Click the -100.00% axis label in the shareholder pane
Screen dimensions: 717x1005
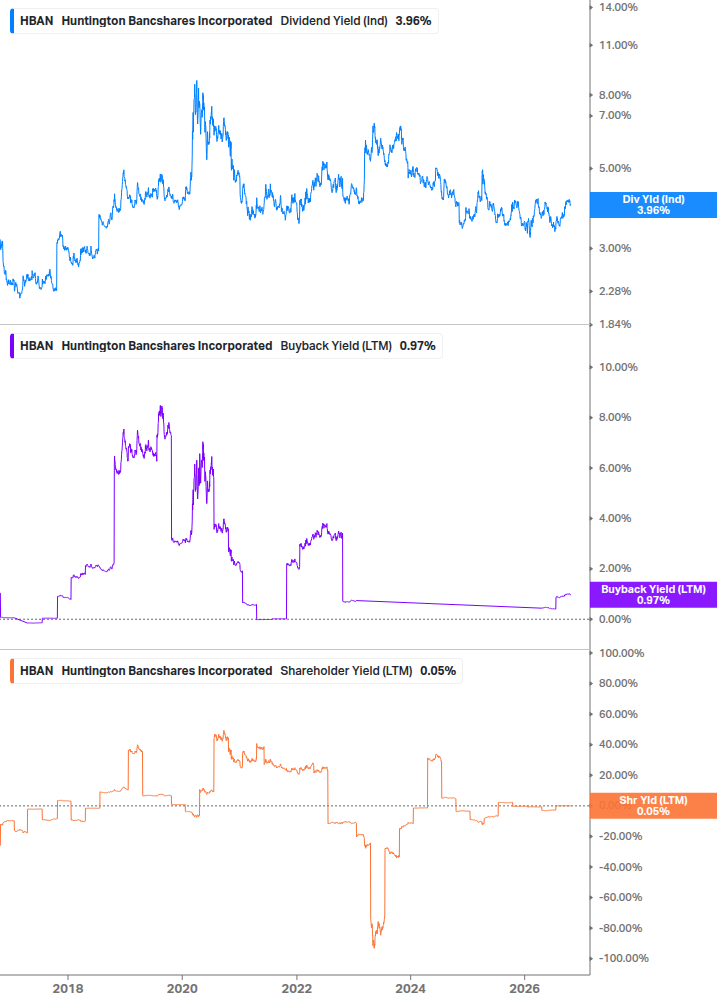pyautogui.click(x=623, y=958)
